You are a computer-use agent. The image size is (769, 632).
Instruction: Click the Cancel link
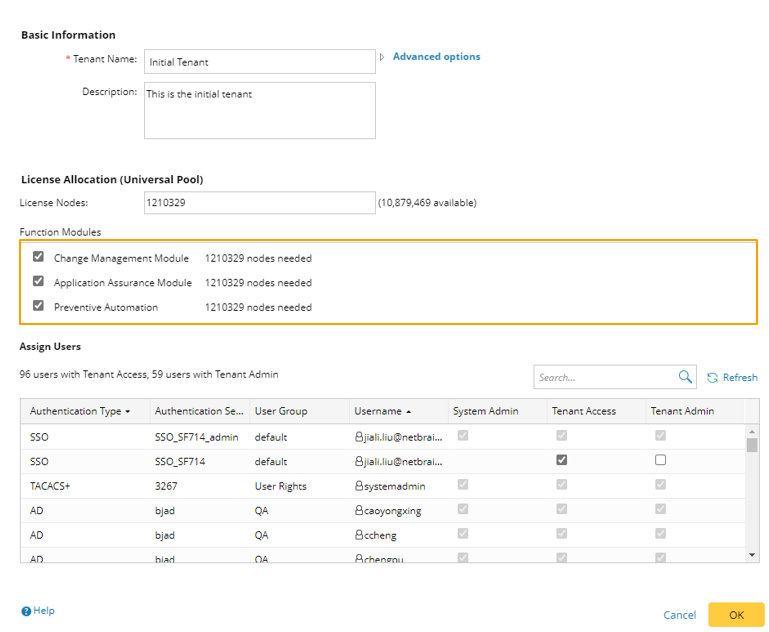[x=679, y=615]
